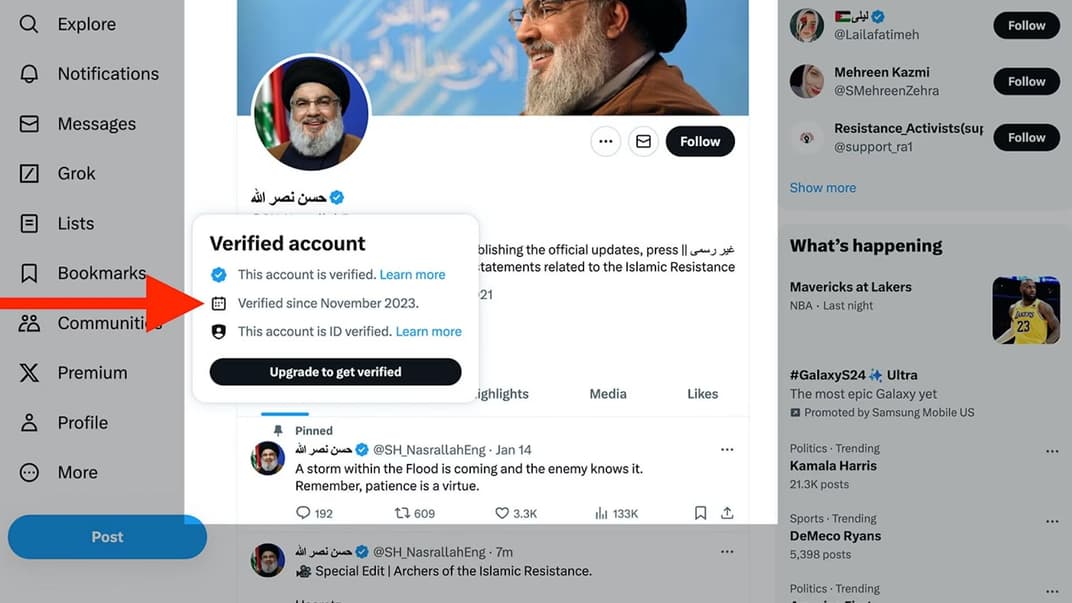Viewport: 1072px width, 603px height.
Task: Open Premium X icon in sidebar
Action: pos(29,373)
